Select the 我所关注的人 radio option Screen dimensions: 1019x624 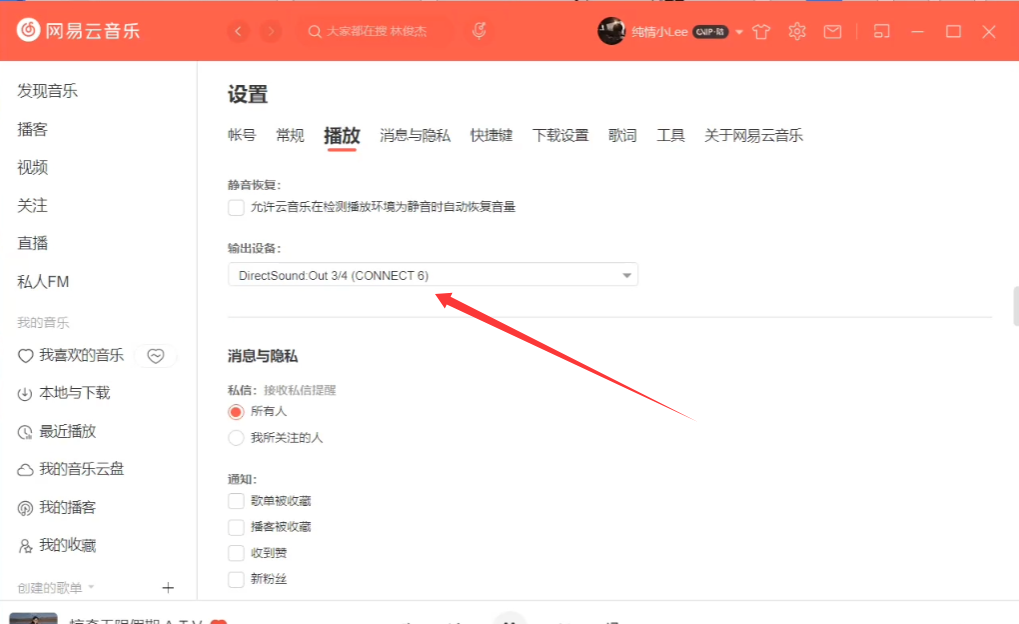pyautogui.click(x=236, y=437)
